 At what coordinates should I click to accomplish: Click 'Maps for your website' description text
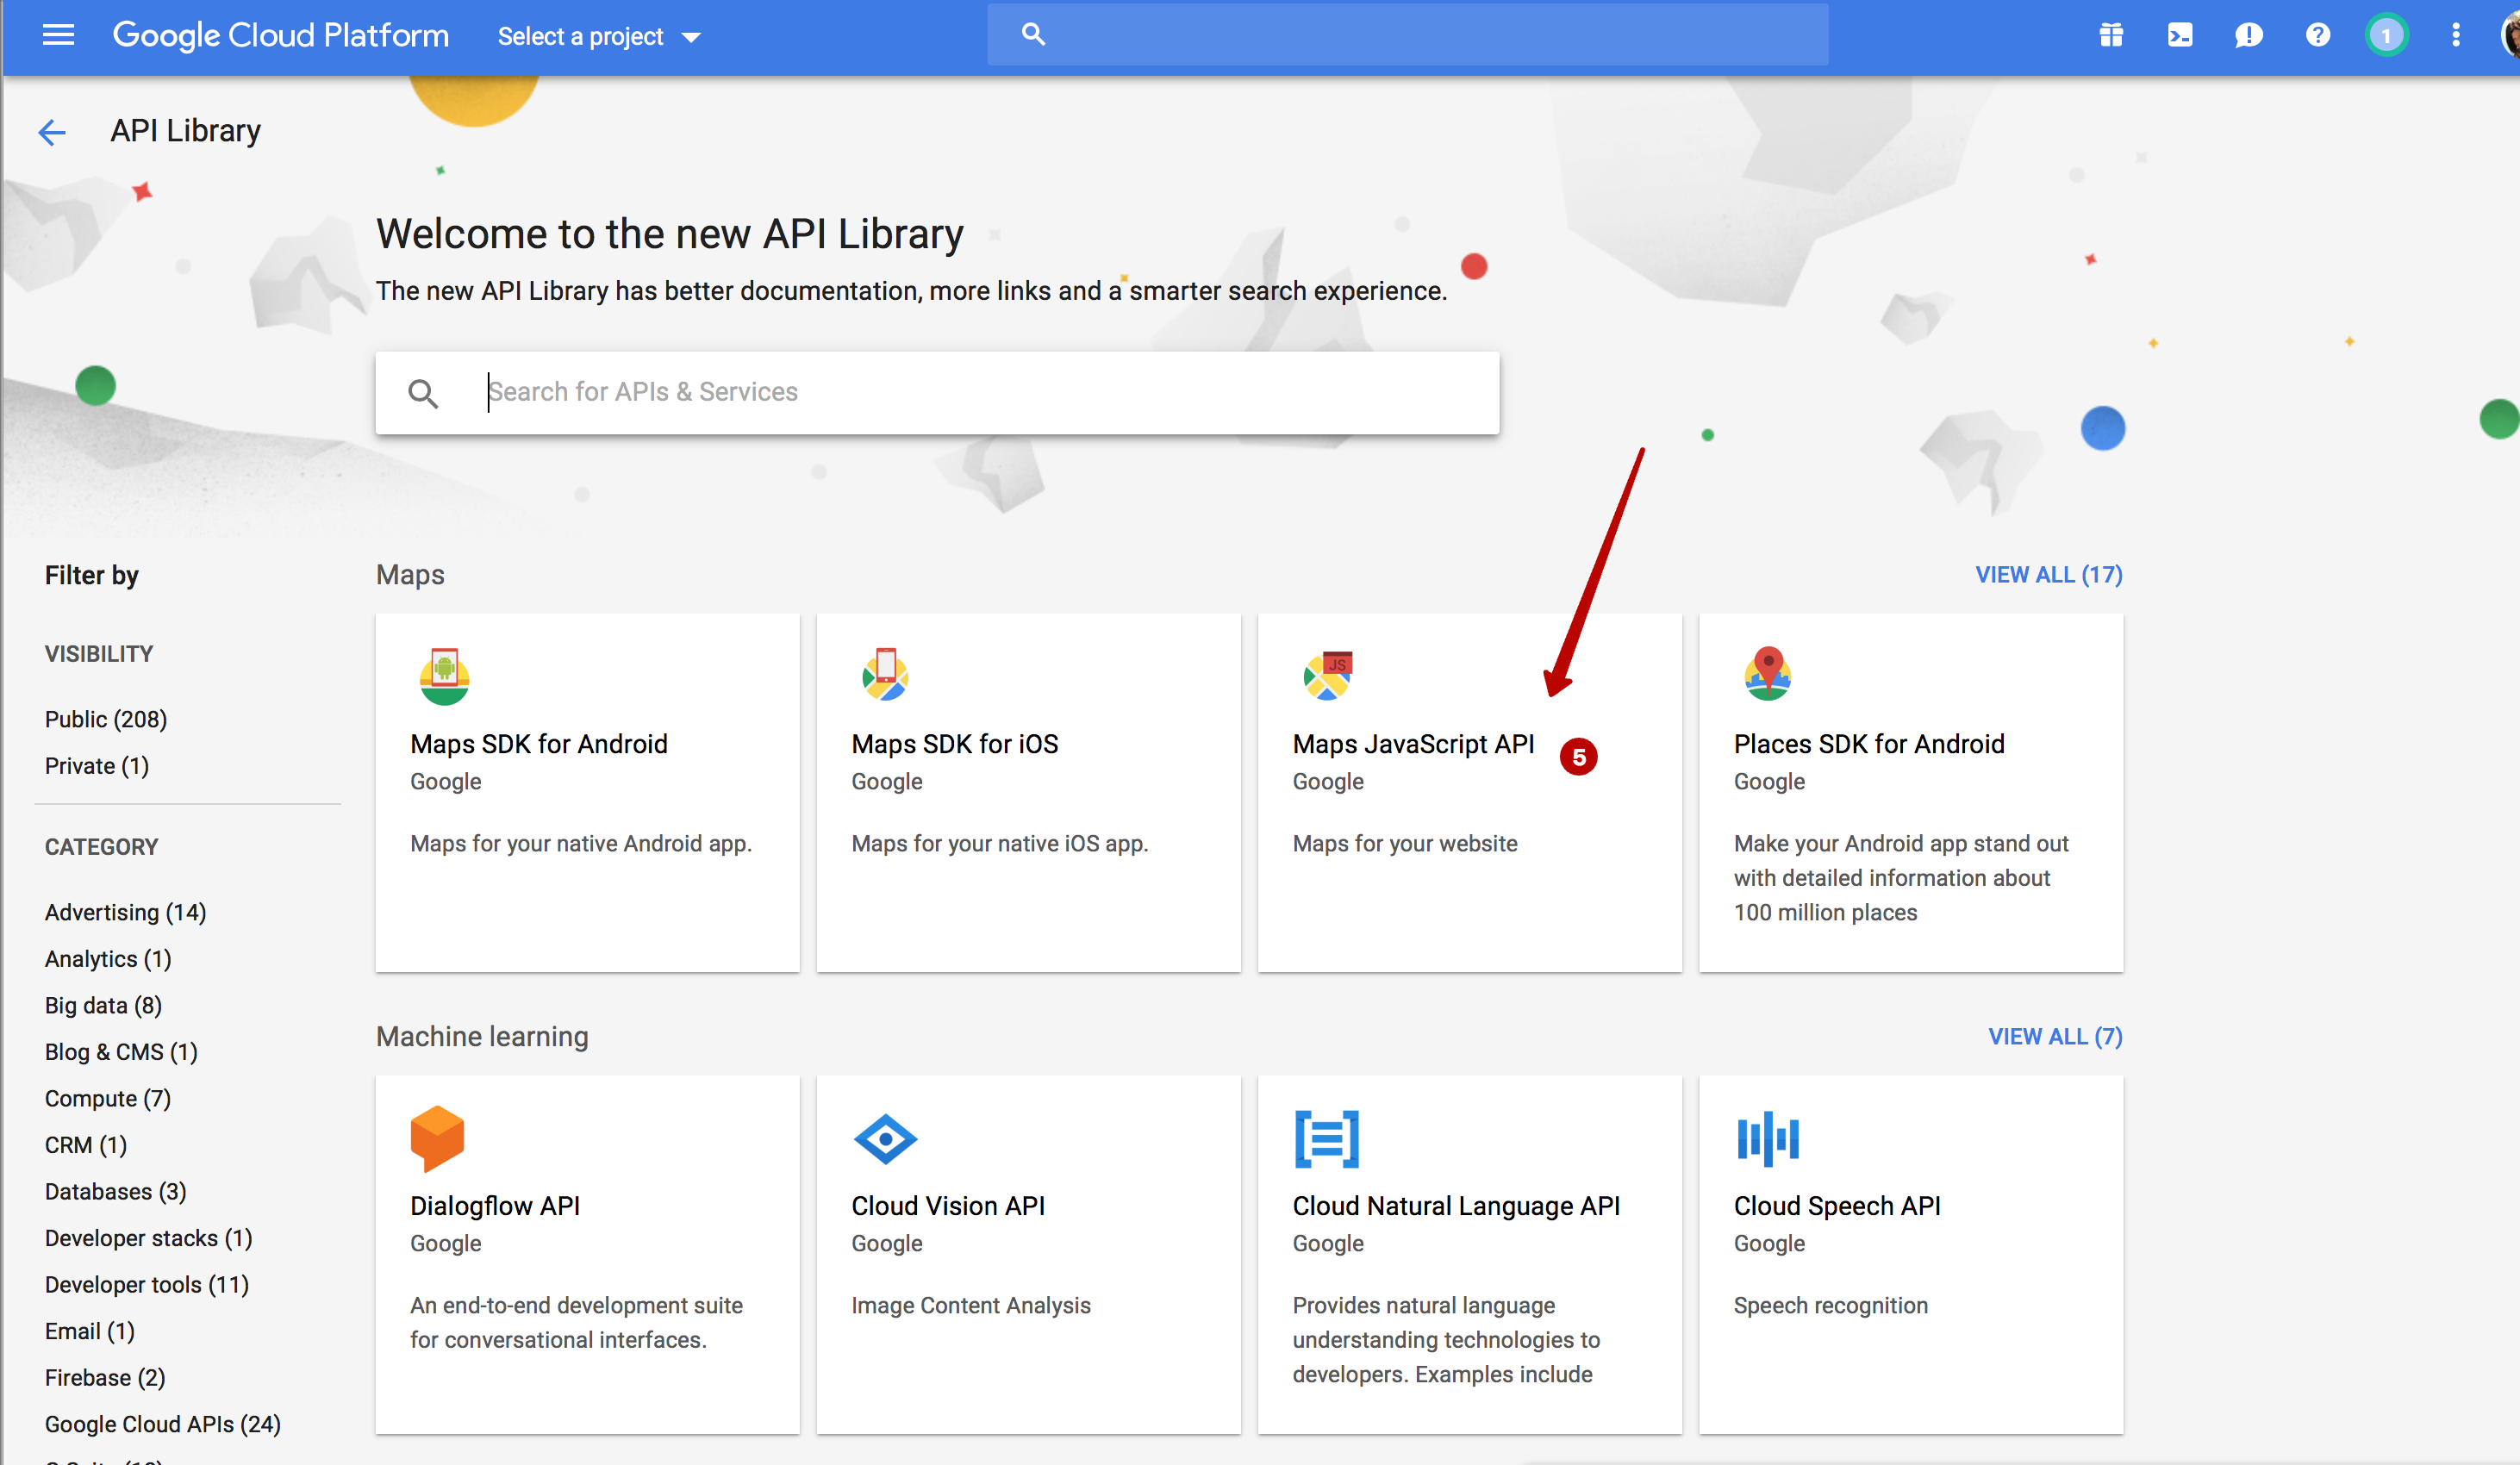point(1405,844)
